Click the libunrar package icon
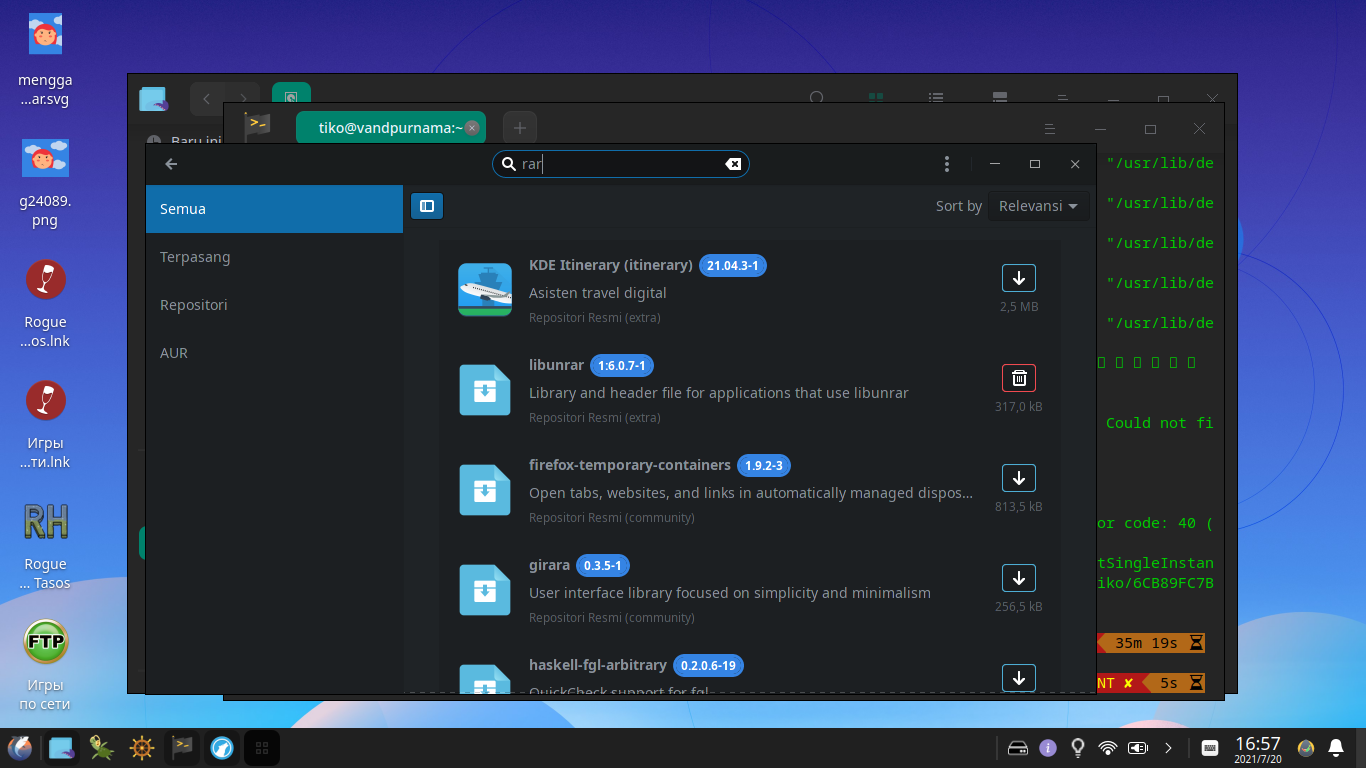The image size is (1366, 768). coord(485,390)
